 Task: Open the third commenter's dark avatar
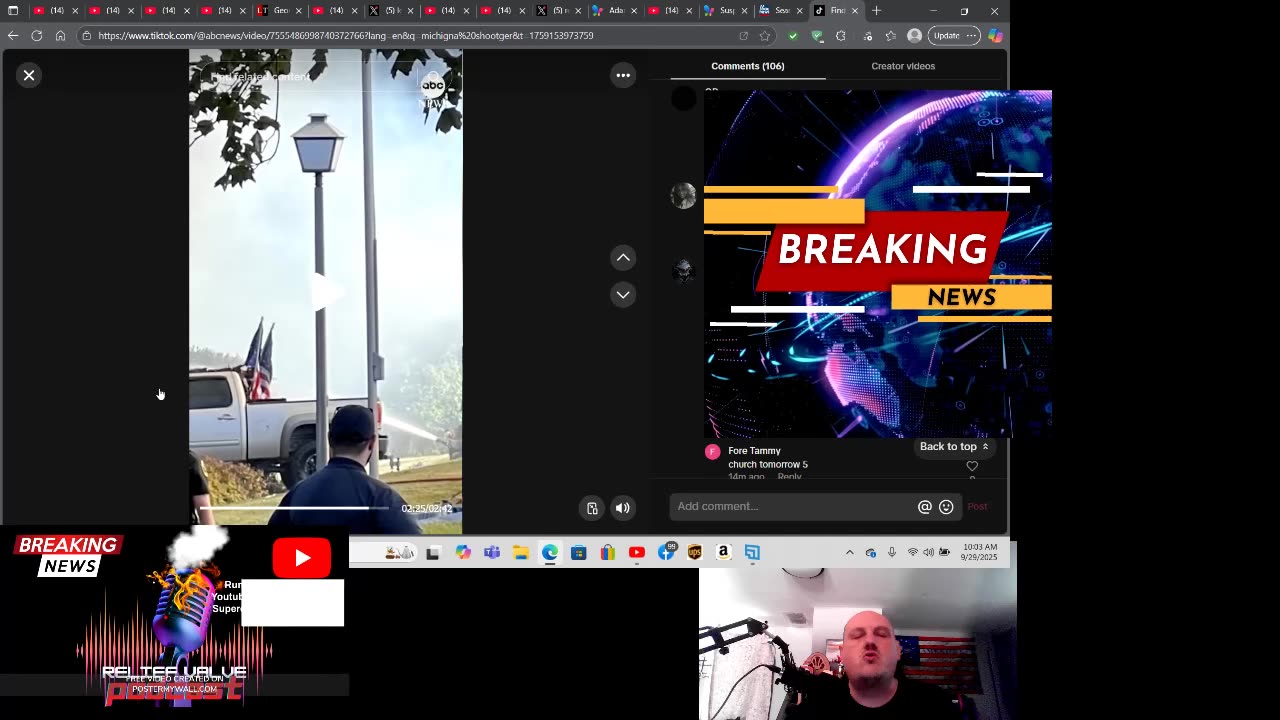coord(683,270)
